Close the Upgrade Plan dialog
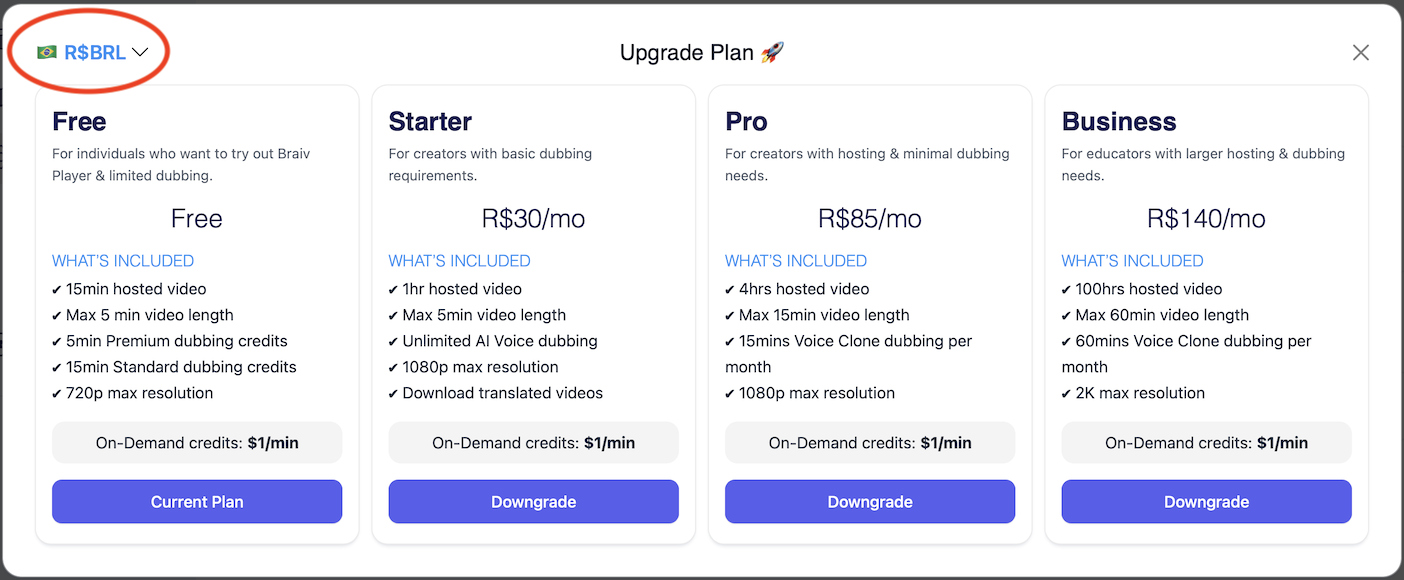Screen dimensions: 1404x580 click(1360, 53)
